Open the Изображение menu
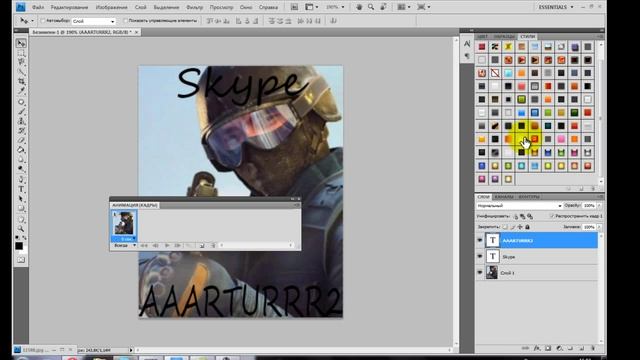The height and width of the screenshot is (360, 640). 111,7
